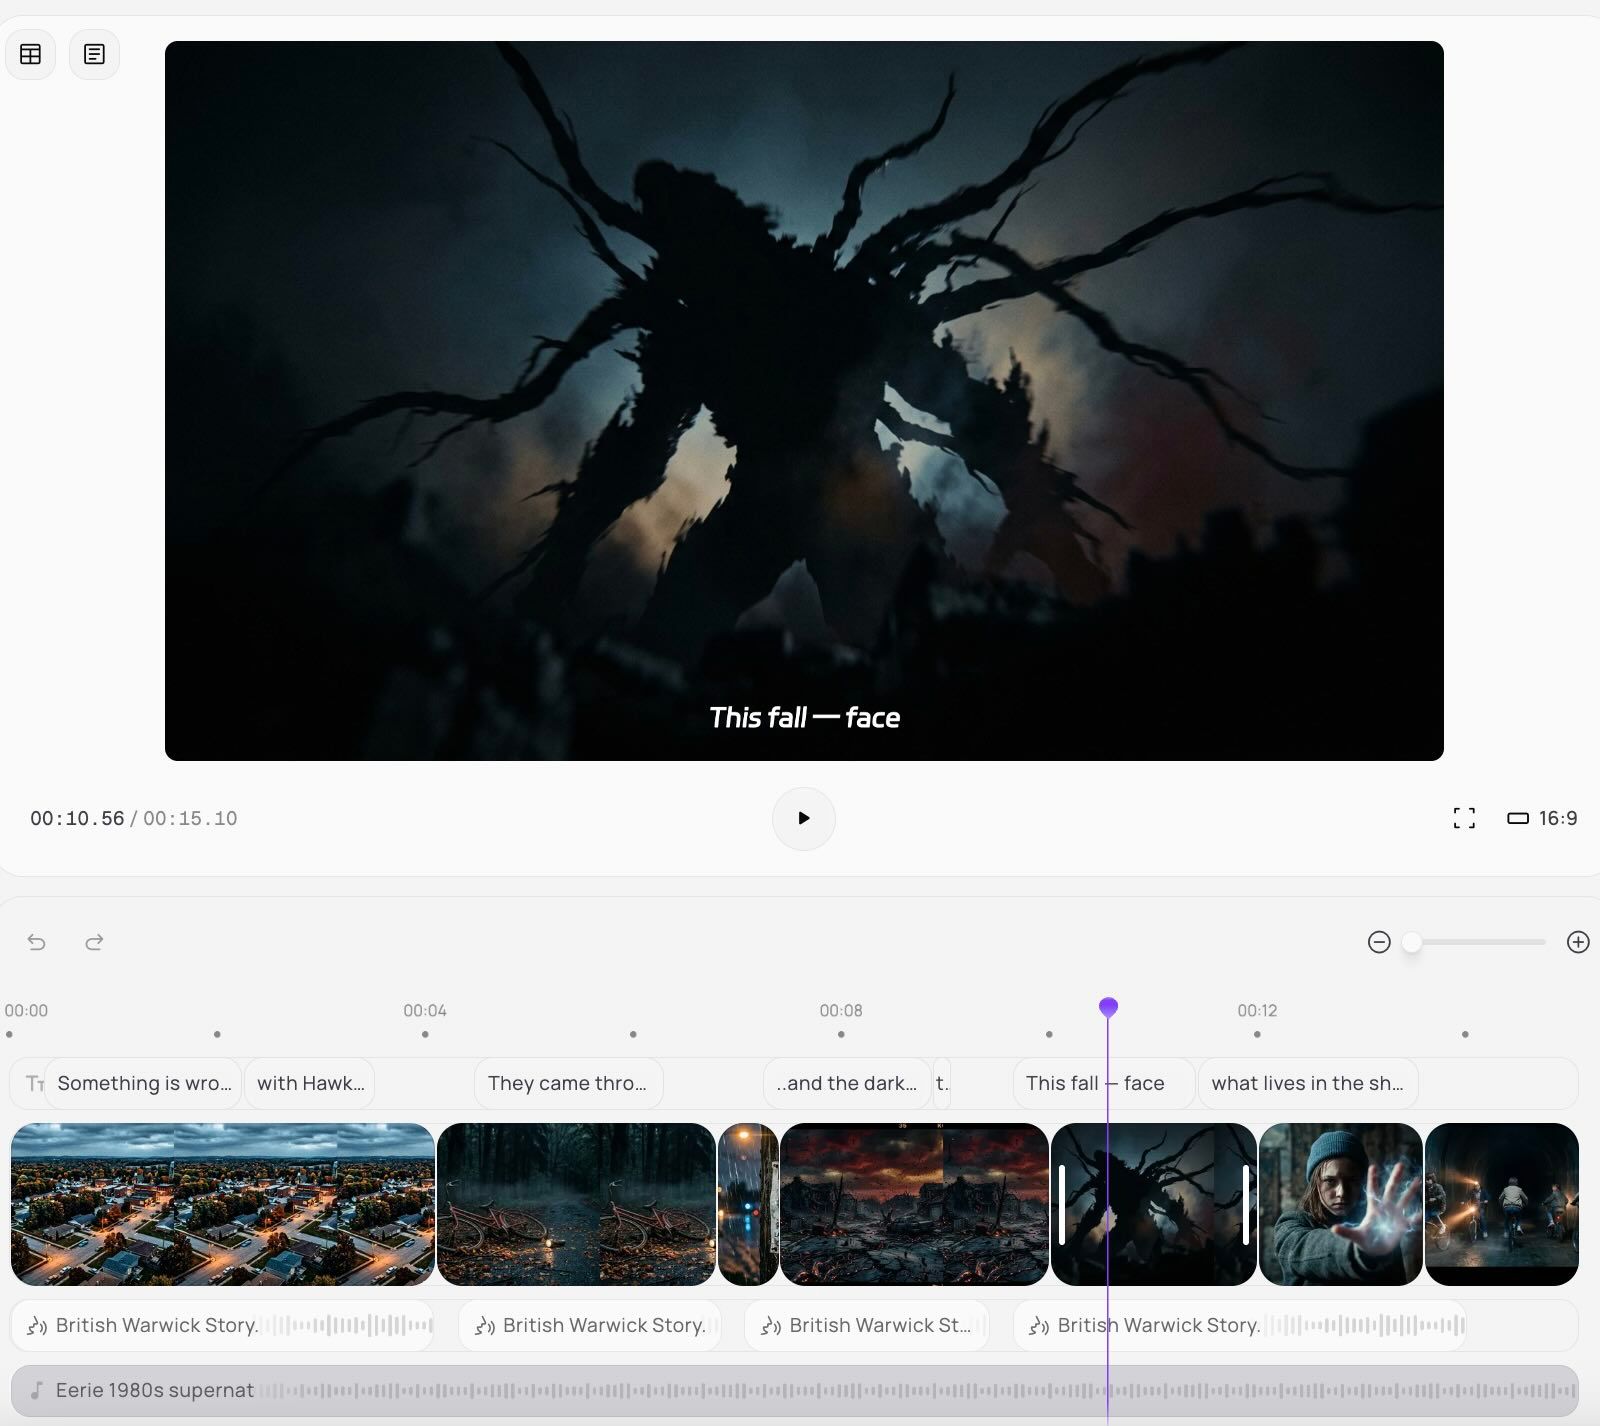Redo the last edit

(x=94, y=942)
